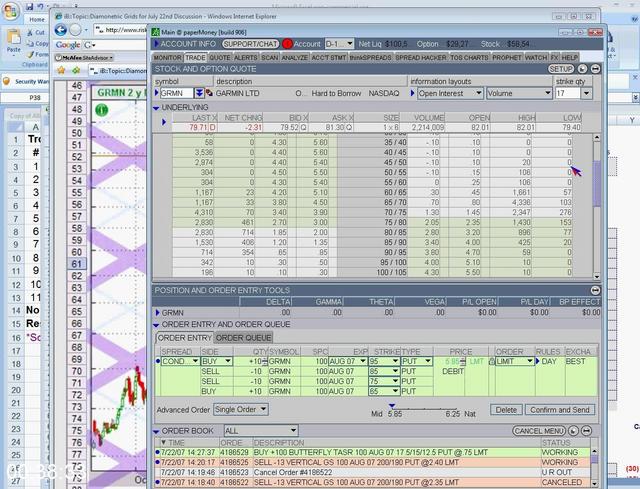
Task: Open the PROPHET tab
Action: (x=507, y=58)
